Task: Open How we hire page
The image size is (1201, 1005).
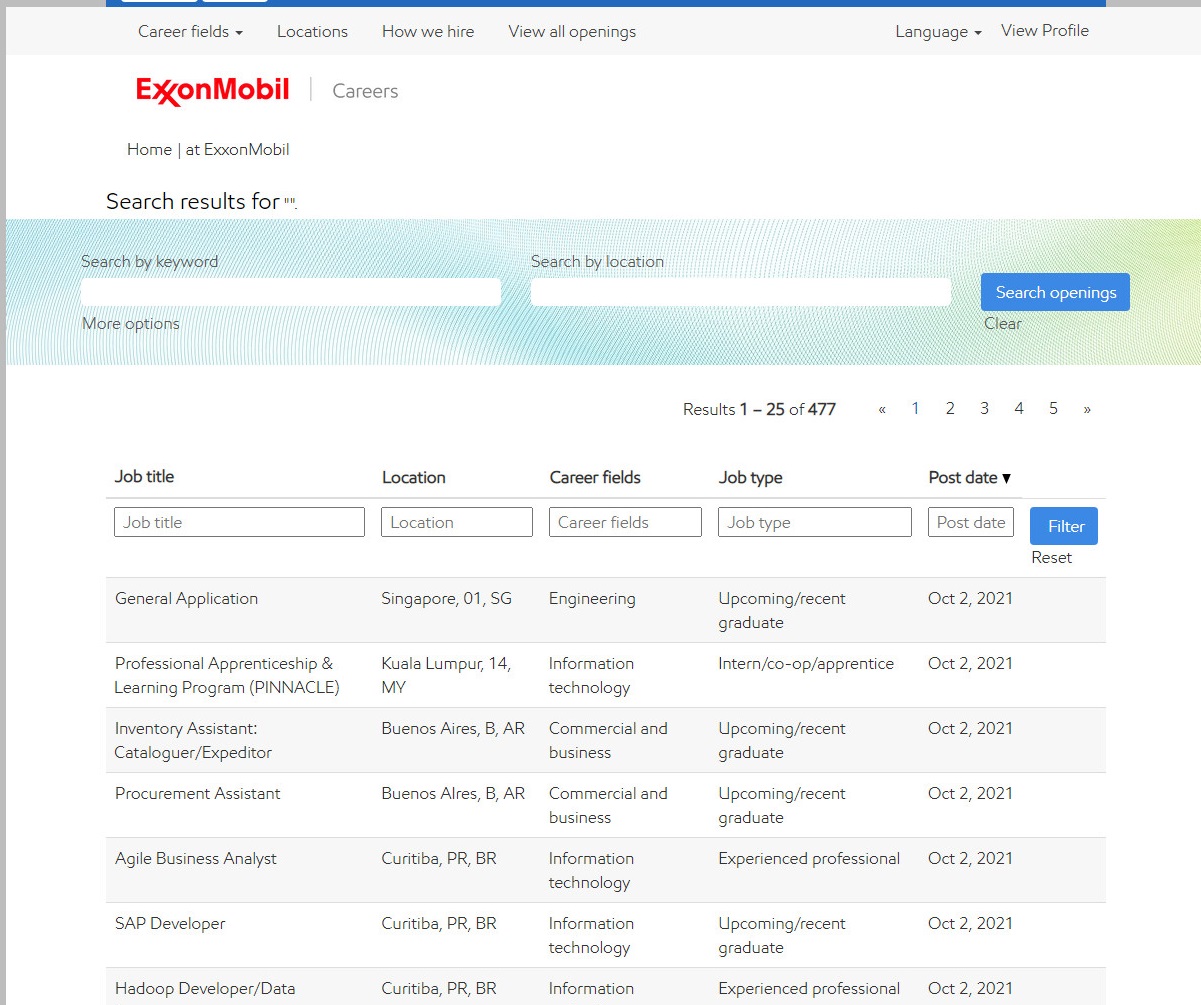Action: pyautogui.click(x=428, y=32)
